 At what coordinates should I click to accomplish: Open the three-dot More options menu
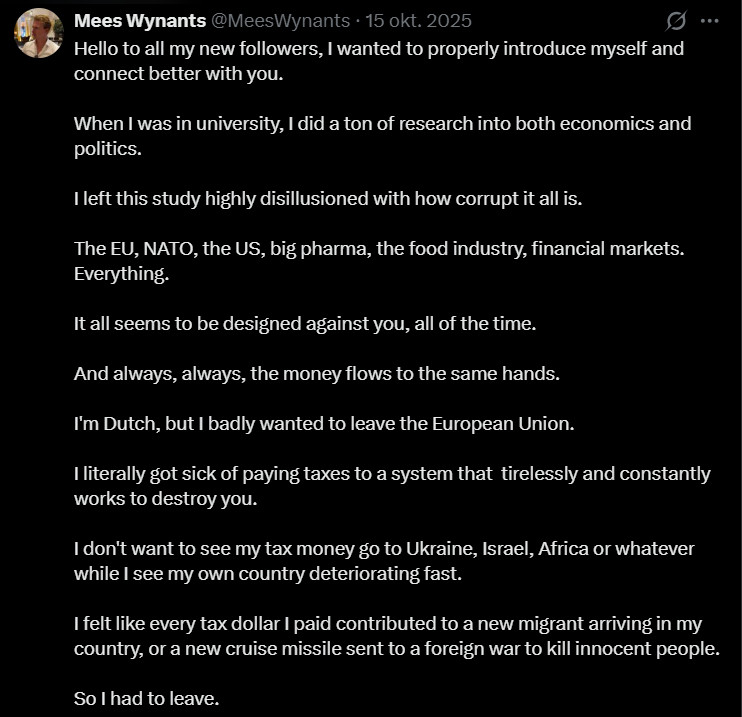[710, 20]
